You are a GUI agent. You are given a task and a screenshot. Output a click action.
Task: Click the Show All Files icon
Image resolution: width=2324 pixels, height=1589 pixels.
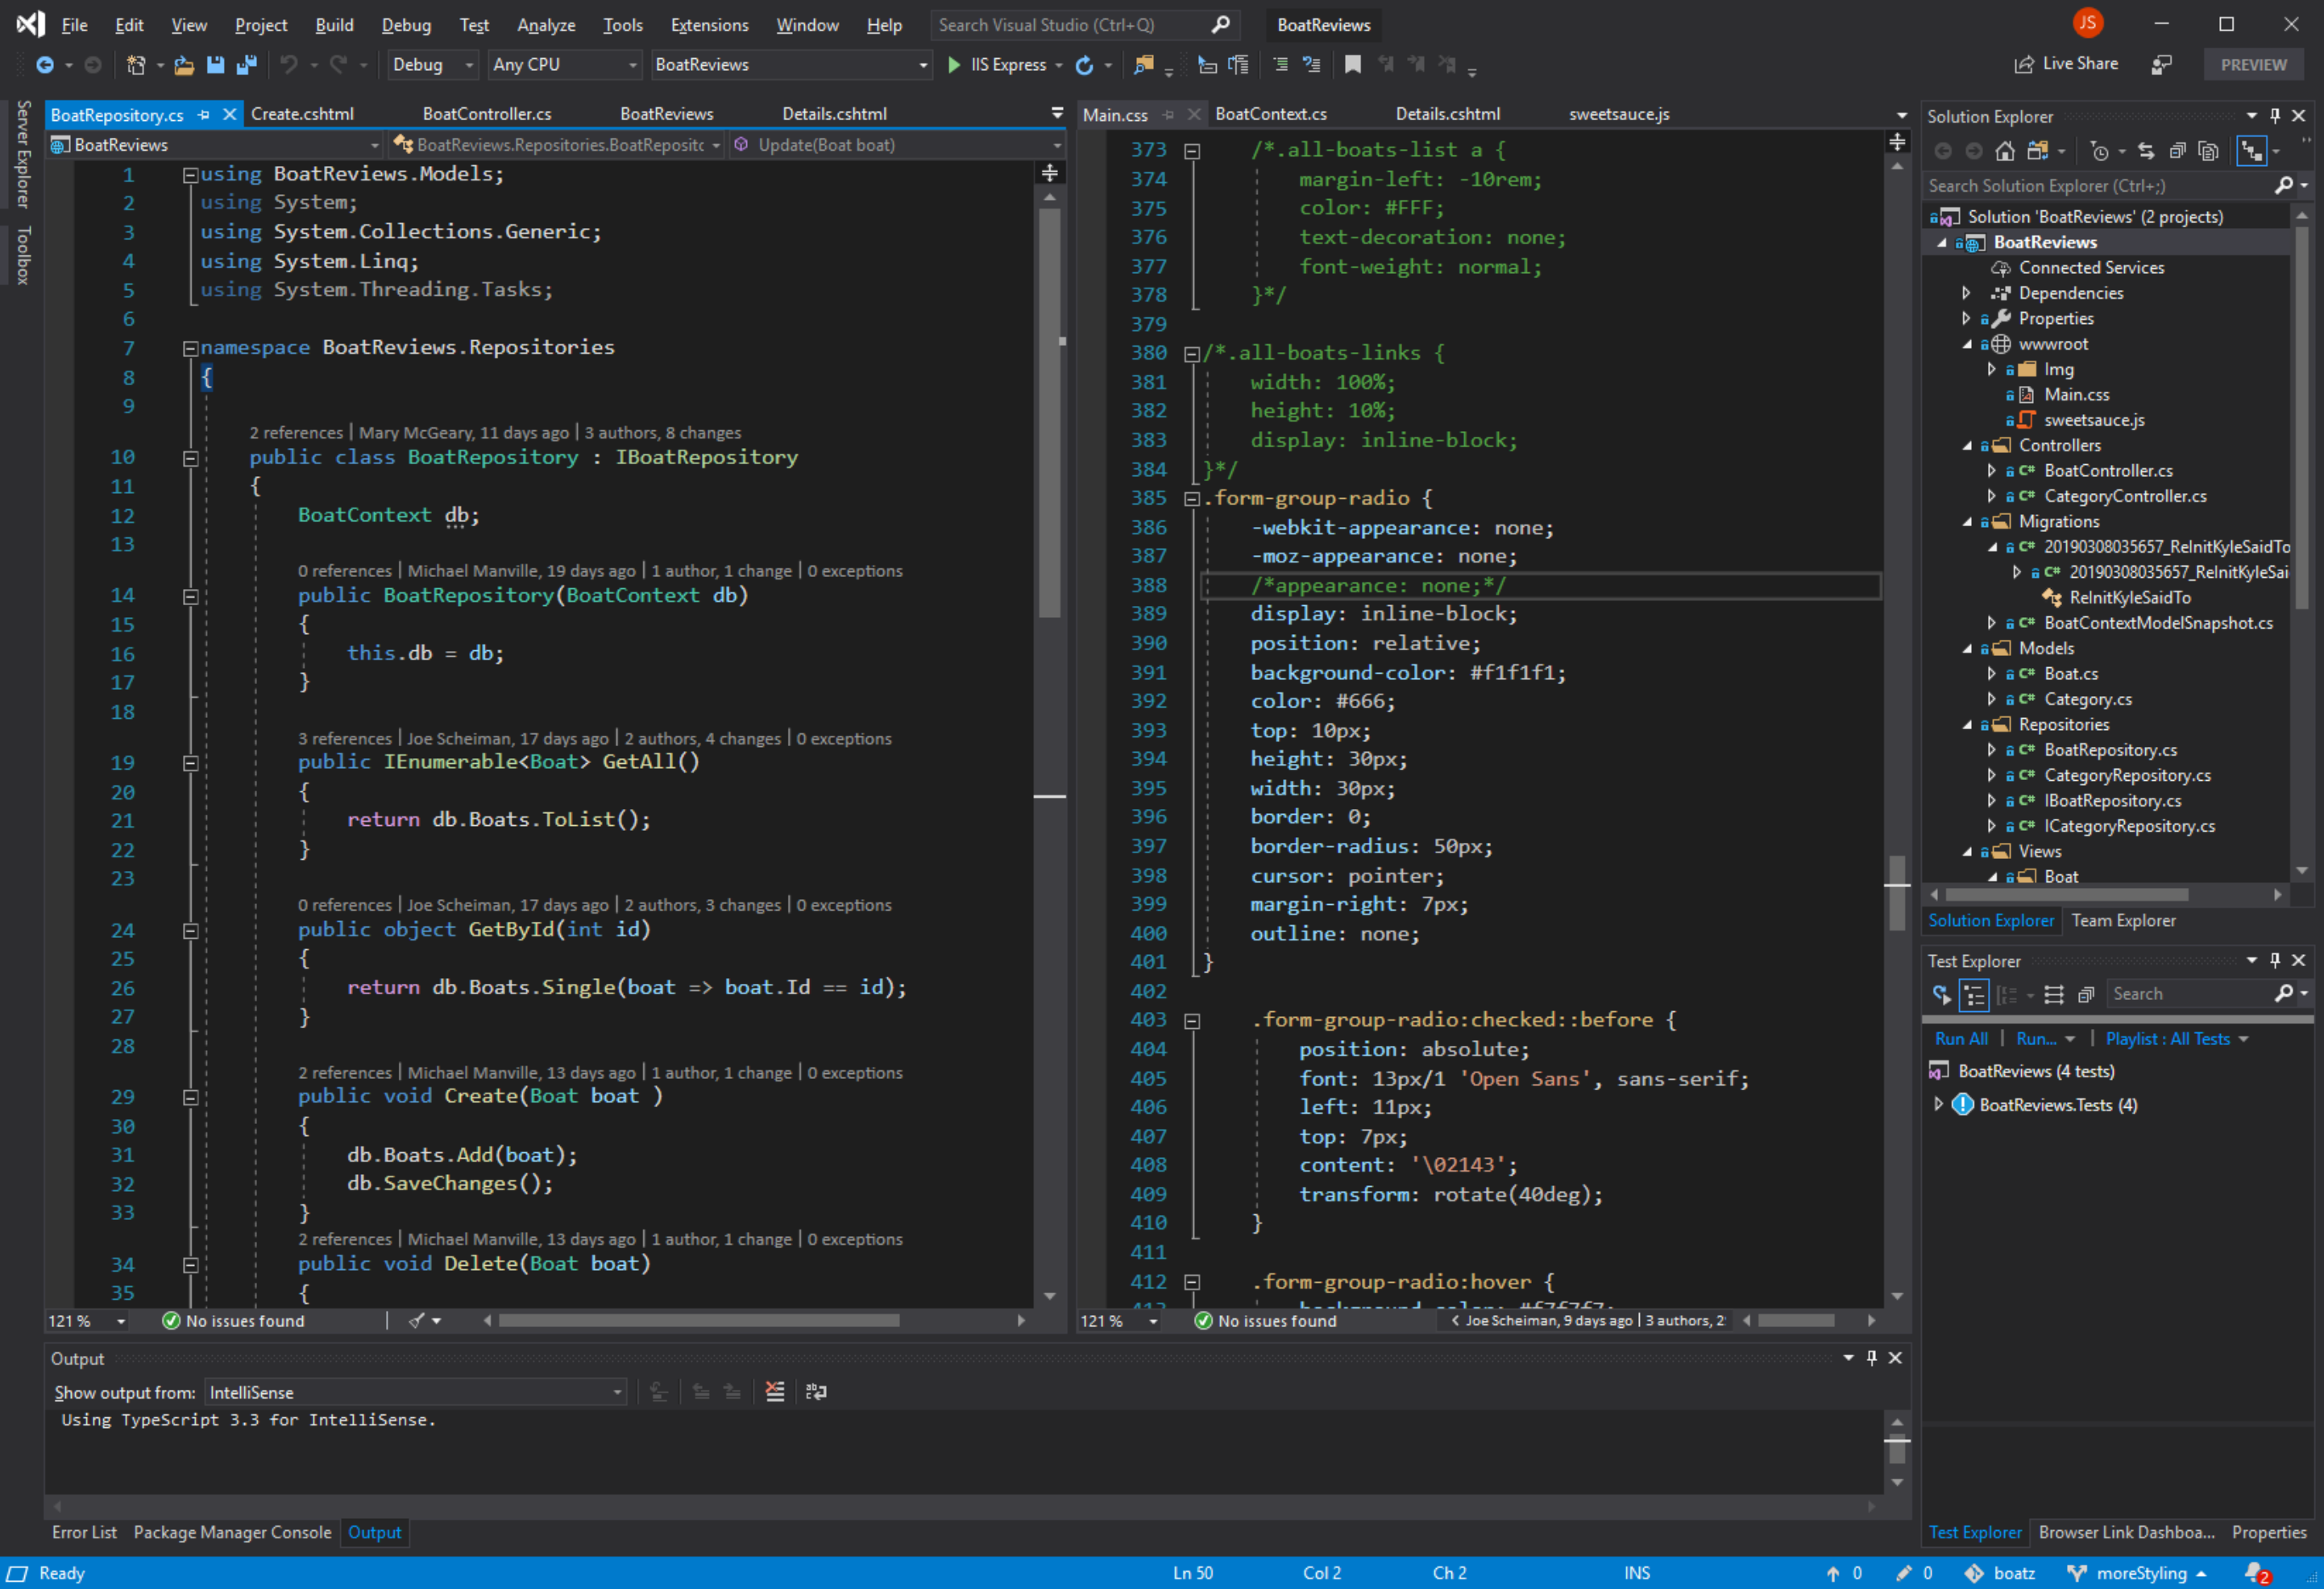[x=2209, y=151]
